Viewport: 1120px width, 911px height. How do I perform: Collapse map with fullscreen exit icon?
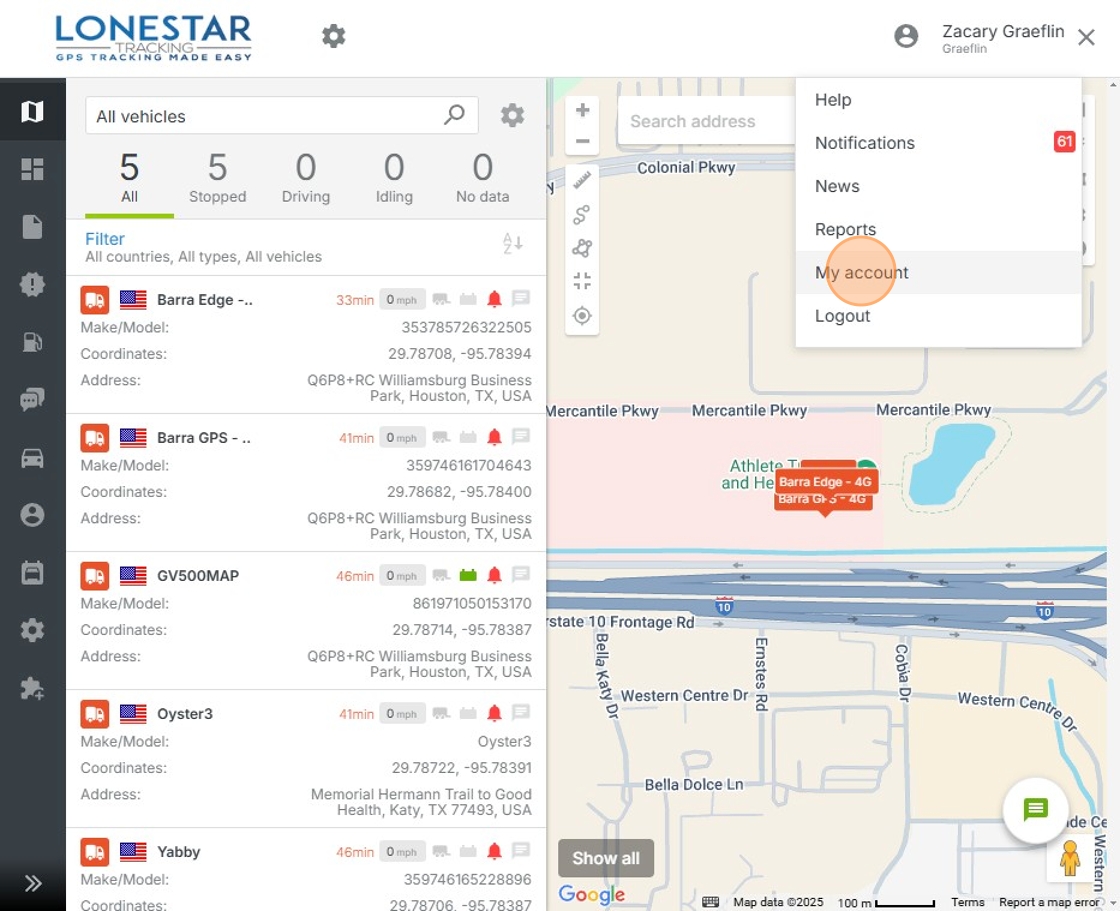point(582,281)
